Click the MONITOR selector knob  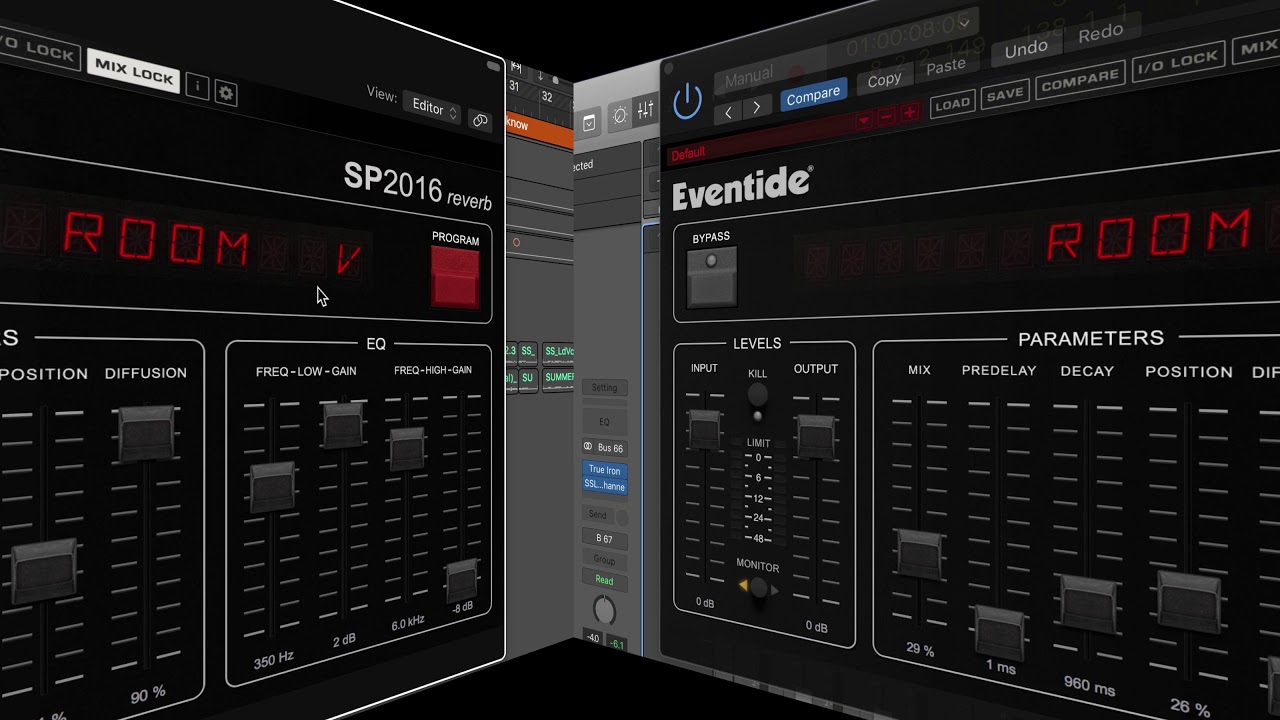click(758, 589)
